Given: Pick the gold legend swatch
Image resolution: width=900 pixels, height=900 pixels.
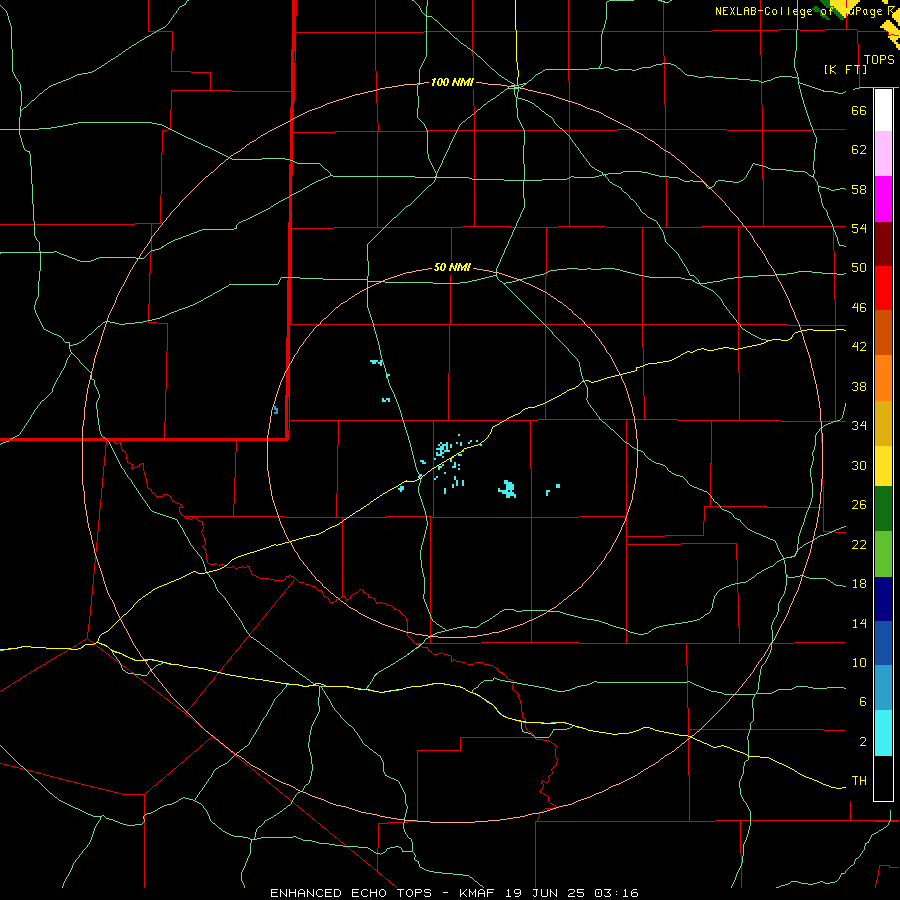Looking at the screenshot, I should click(x=883, y=423).
